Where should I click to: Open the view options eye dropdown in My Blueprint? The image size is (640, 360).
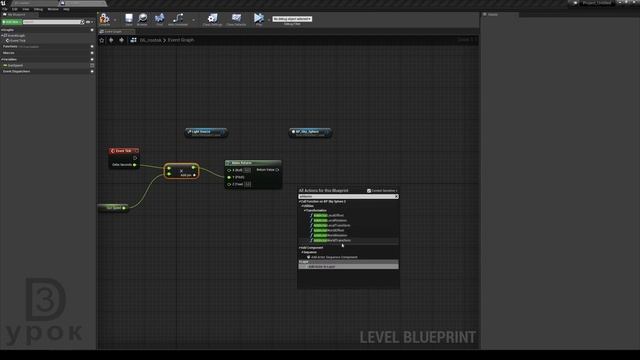click(x=89, y=22)
